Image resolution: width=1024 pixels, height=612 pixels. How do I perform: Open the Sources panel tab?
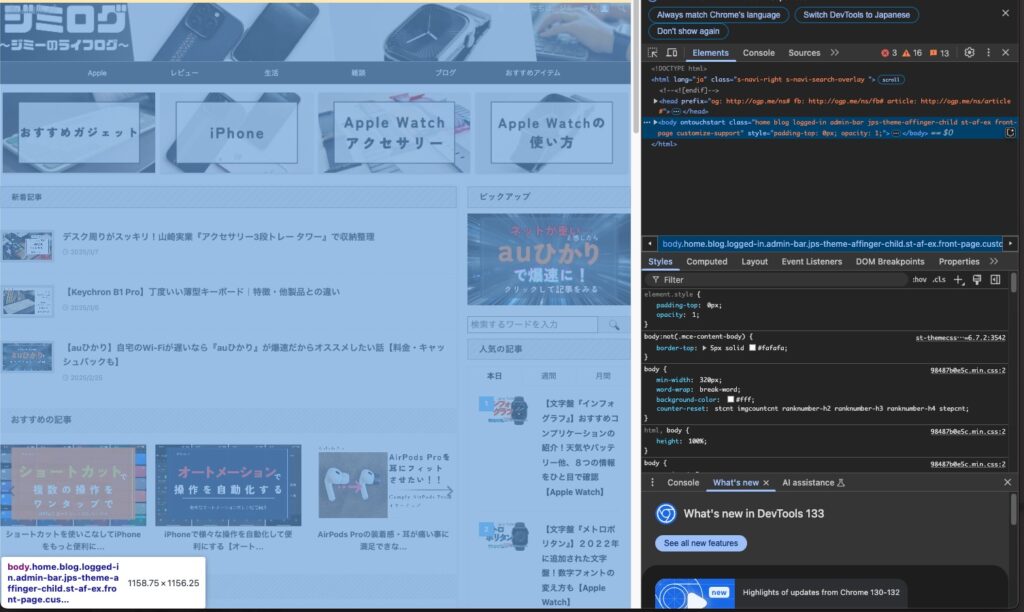804,53
